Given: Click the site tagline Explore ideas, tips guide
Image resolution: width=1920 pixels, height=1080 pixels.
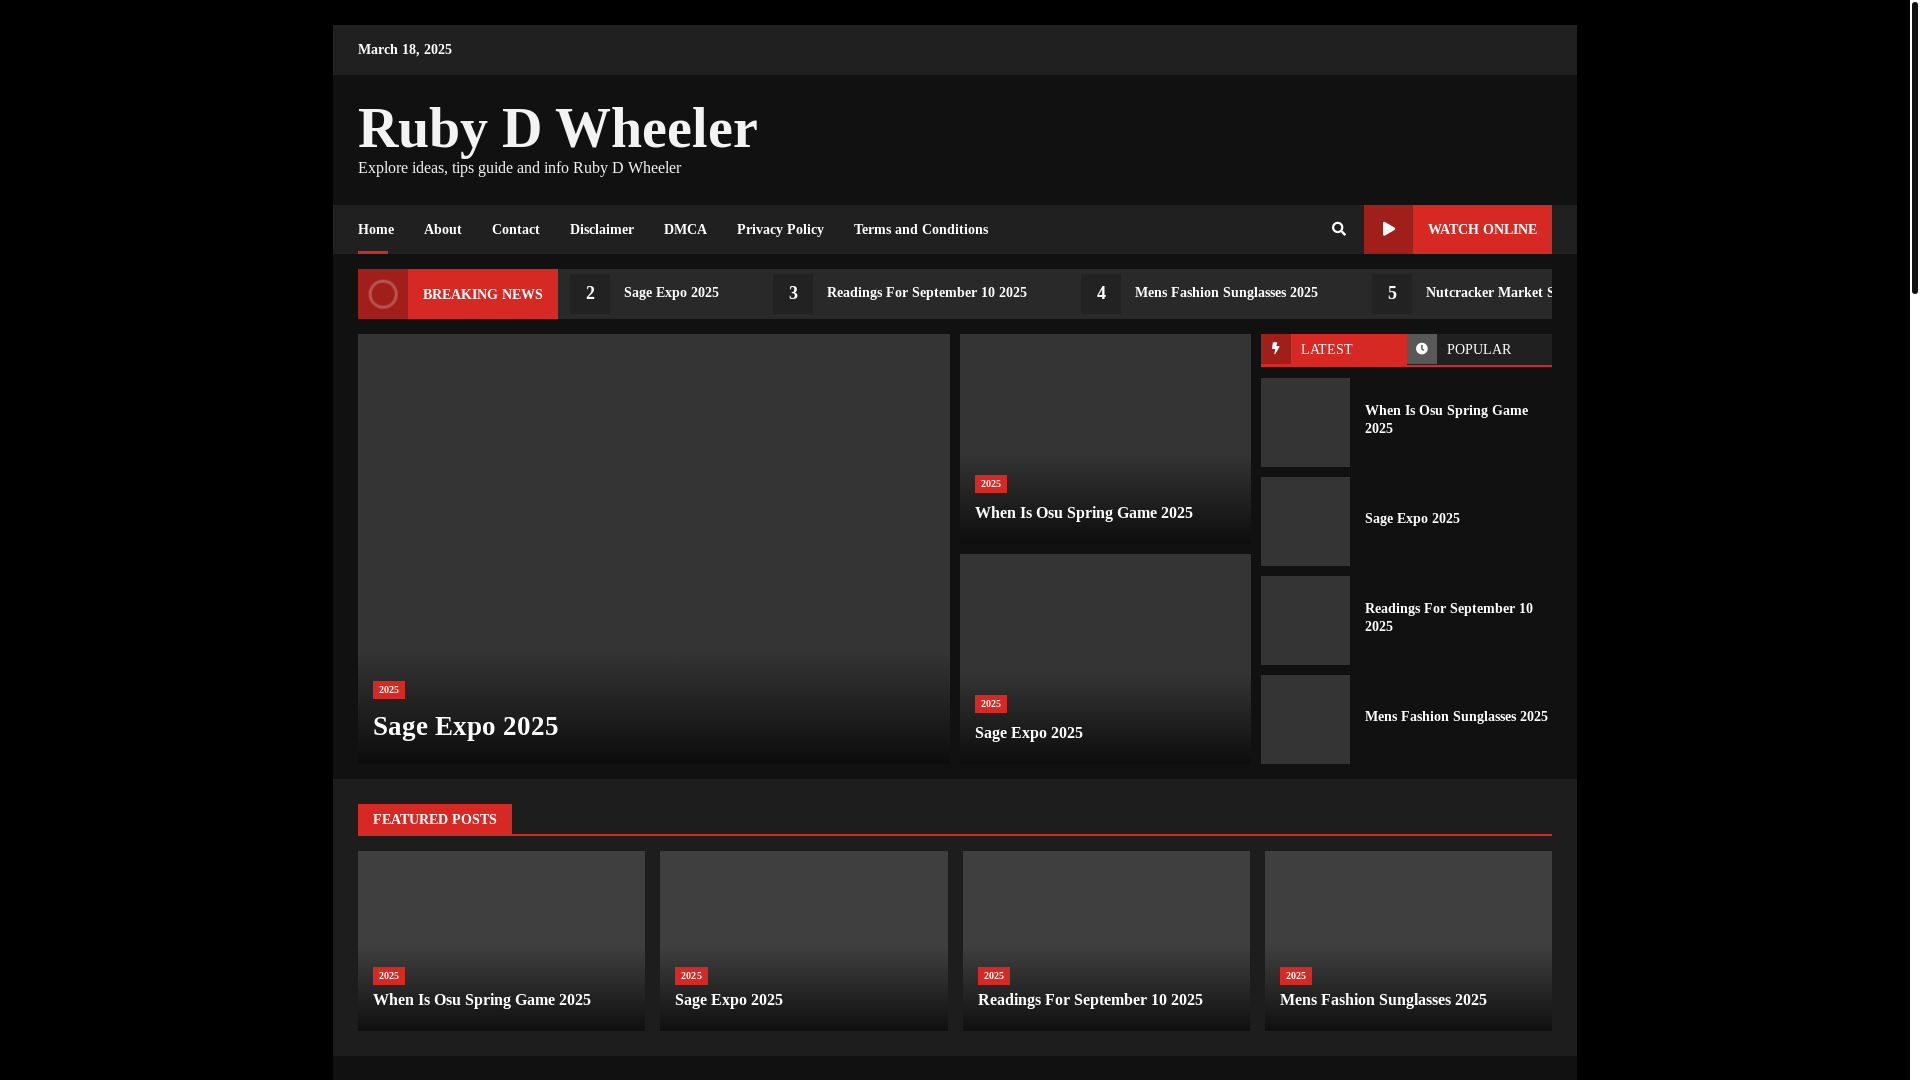Looking at the screenshot, I should pyautogui.click(x=519, y=168).
